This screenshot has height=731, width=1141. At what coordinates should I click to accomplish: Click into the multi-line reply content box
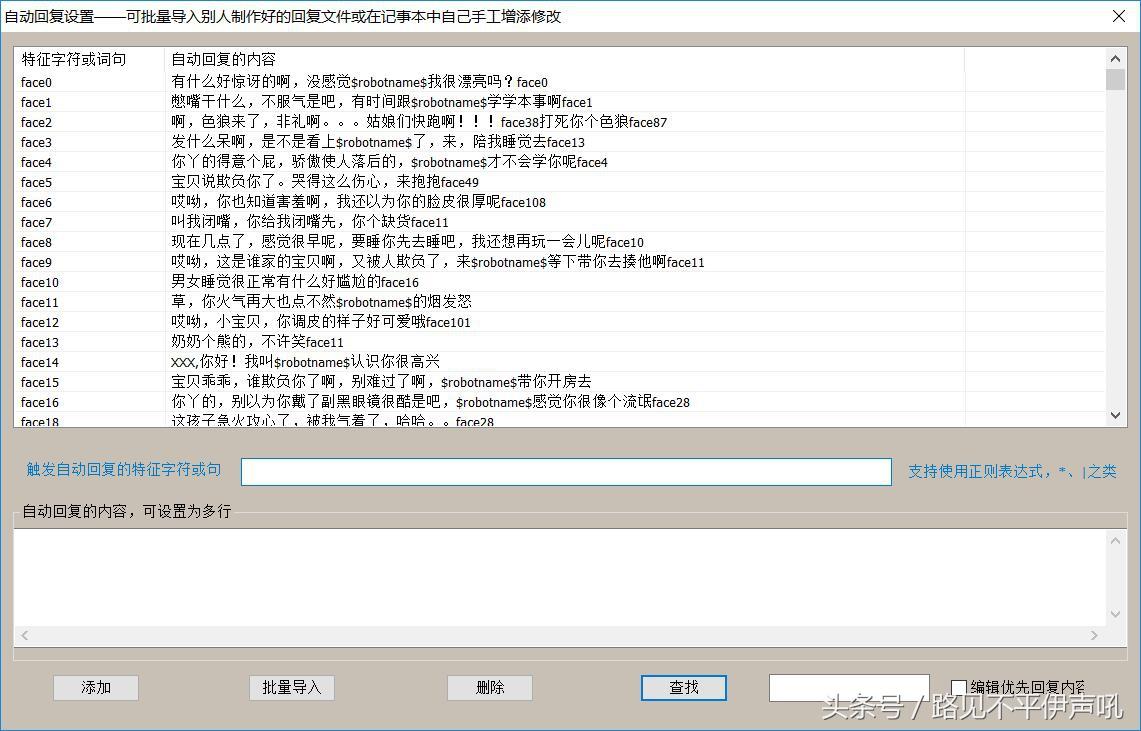[x=560, y=578]
